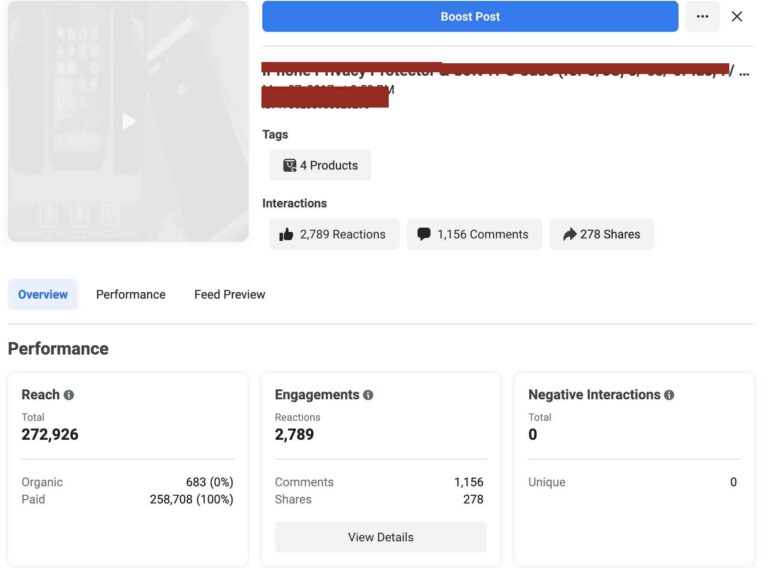Click the Organic reach value 683 (0%)
The image size is (768, 568).
[210, 482]
